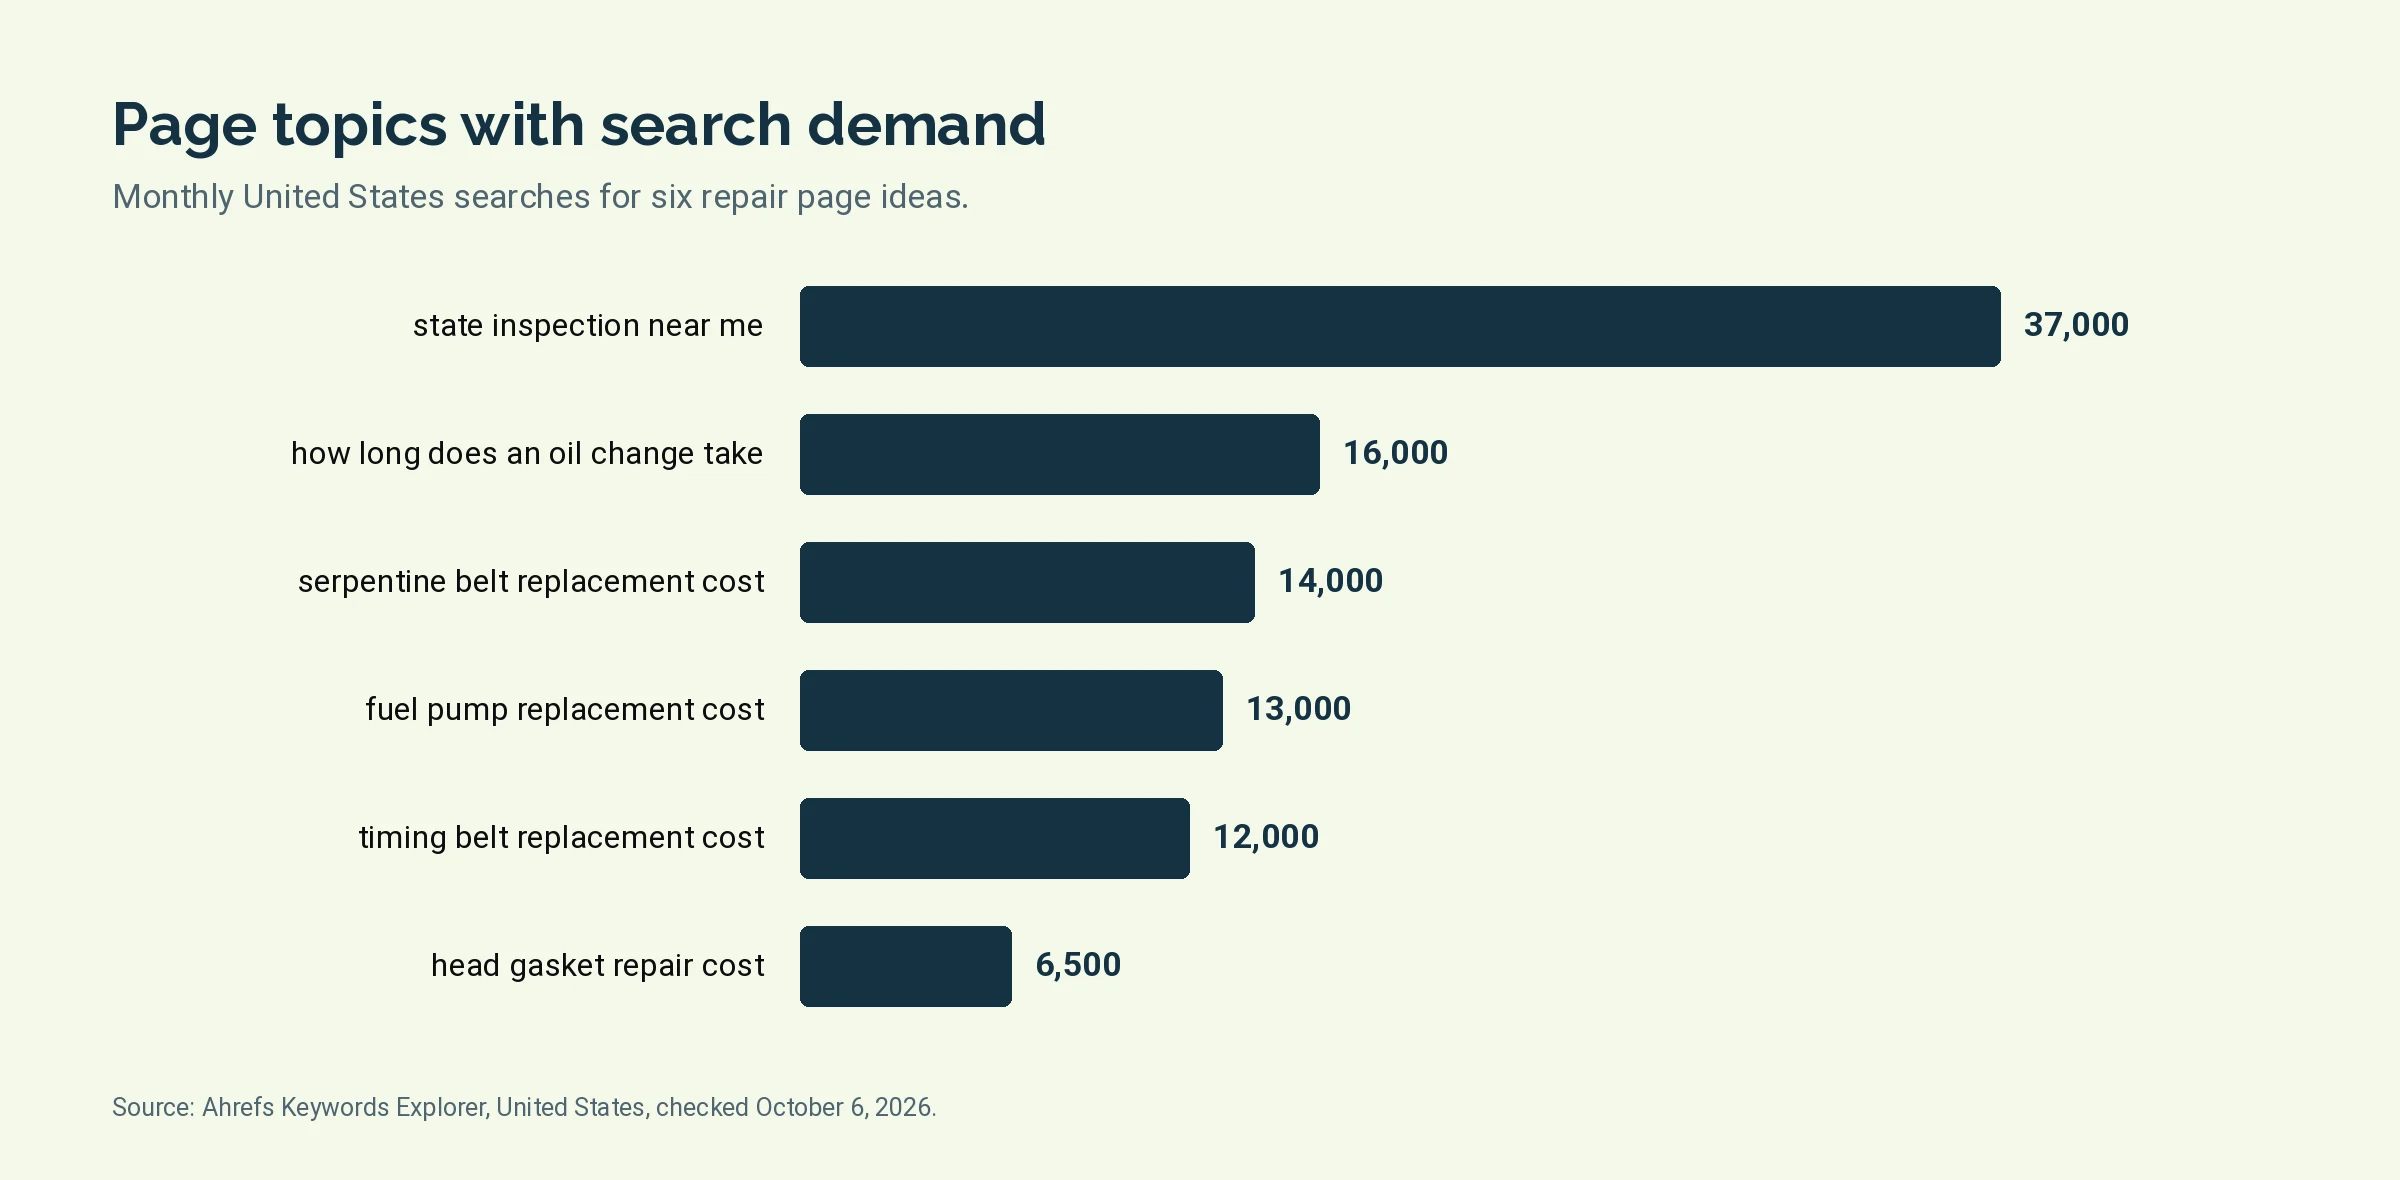Click the title 'Page topics with search demand'
Image resolution: width=2400 pixels, height=1180 pixels.
coord(579,125)
